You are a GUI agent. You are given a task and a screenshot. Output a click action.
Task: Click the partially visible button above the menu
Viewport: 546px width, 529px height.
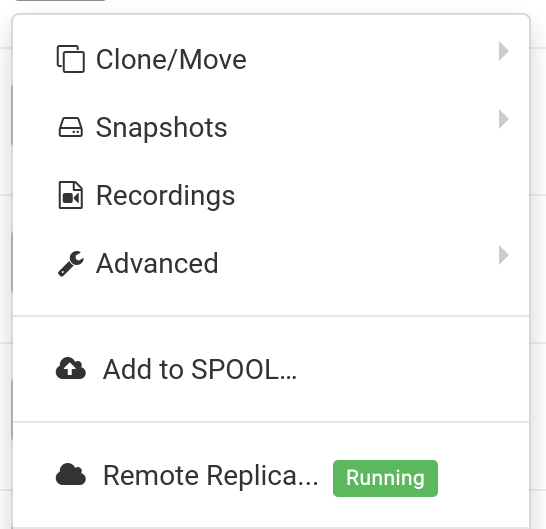coord(60,0)
